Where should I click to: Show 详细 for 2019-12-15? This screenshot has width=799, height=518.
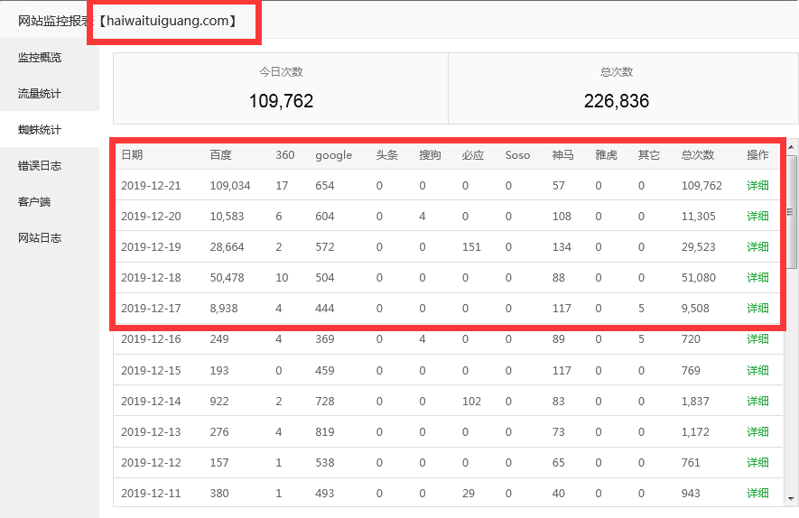758,370
